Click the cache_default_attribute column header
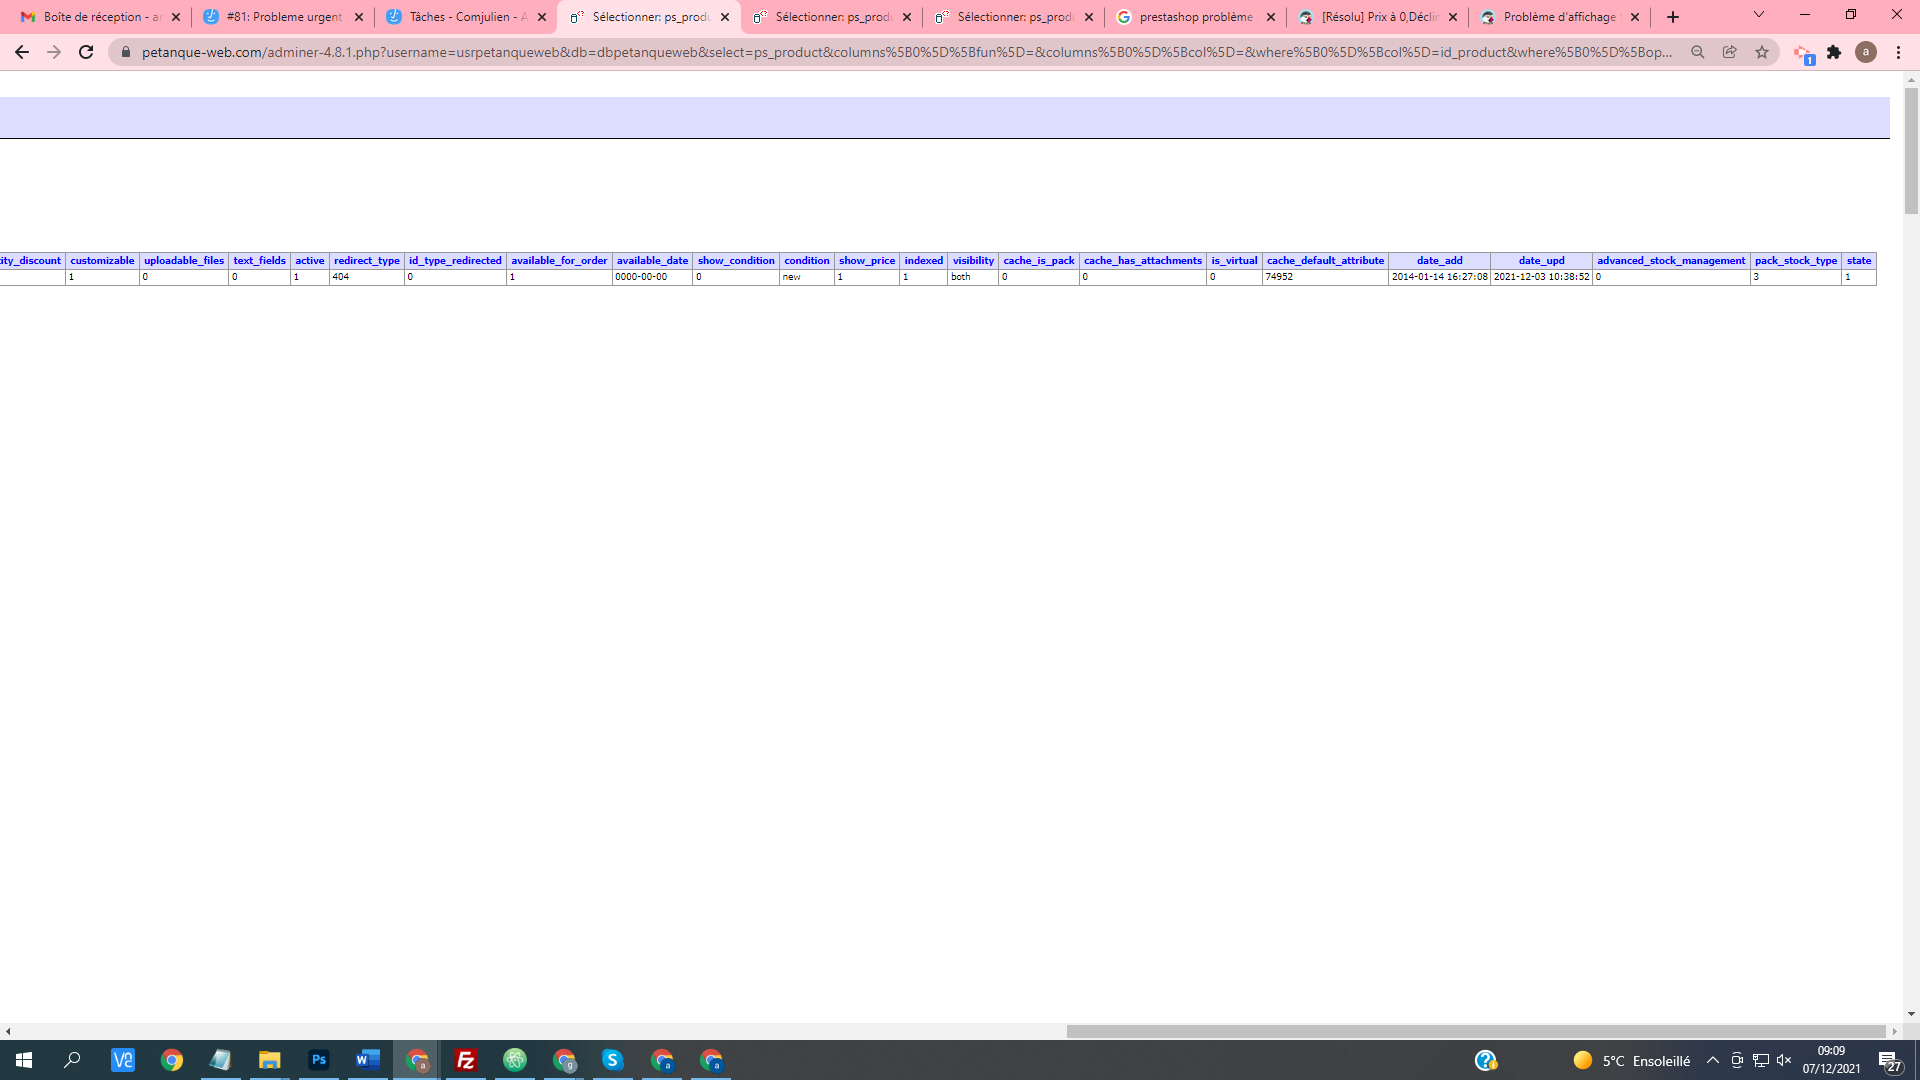 1325,260
